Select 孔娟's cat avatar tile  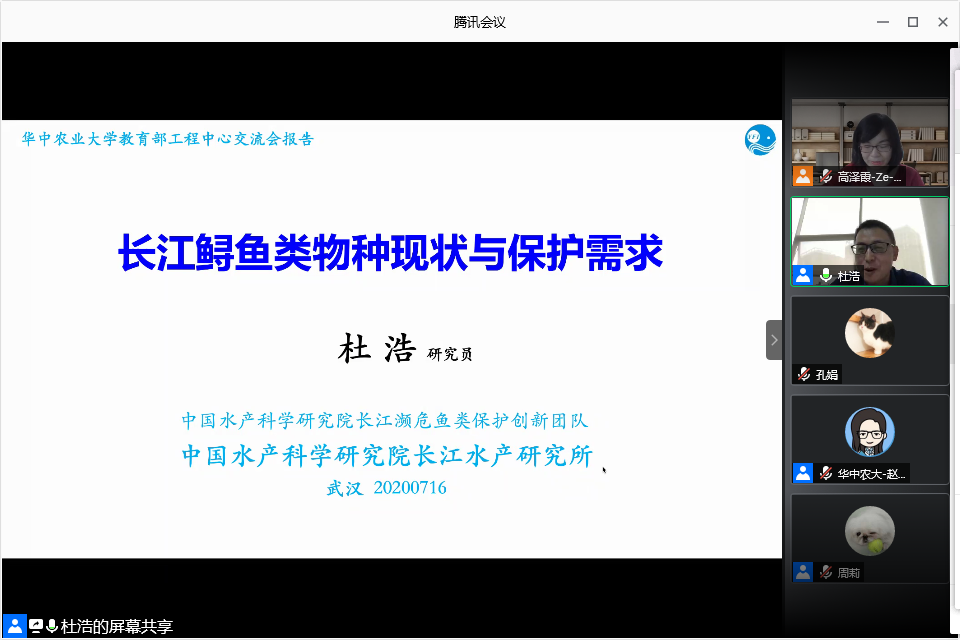pos(869,334)
